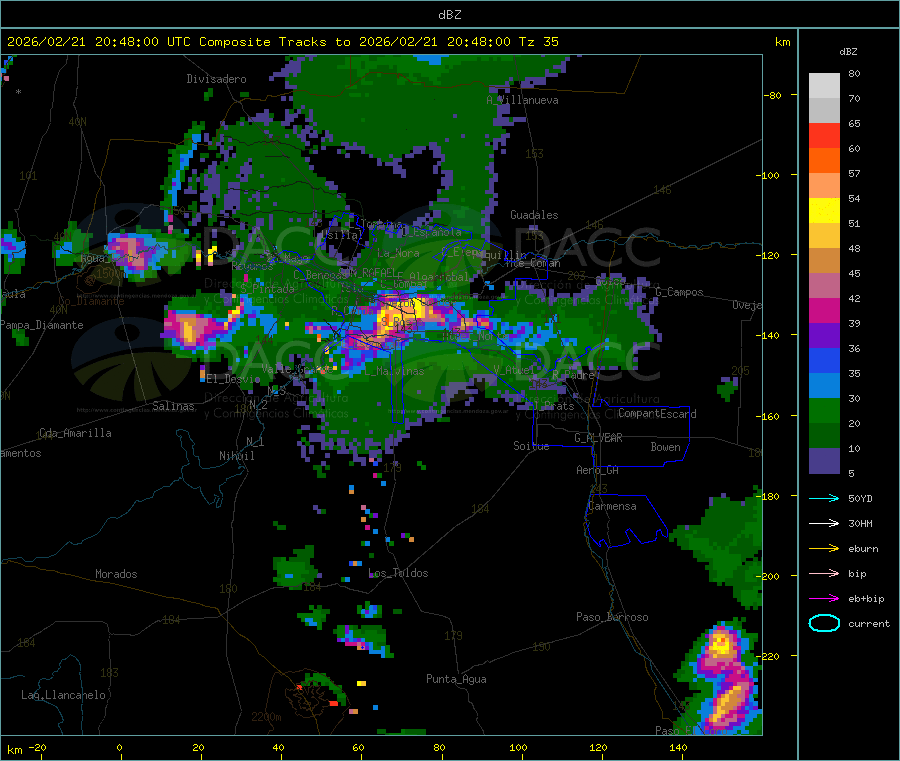The image size is (900, 761).
Task: Click the yellow UTC Composite Tracks timestamp
Action: [283, 42]
